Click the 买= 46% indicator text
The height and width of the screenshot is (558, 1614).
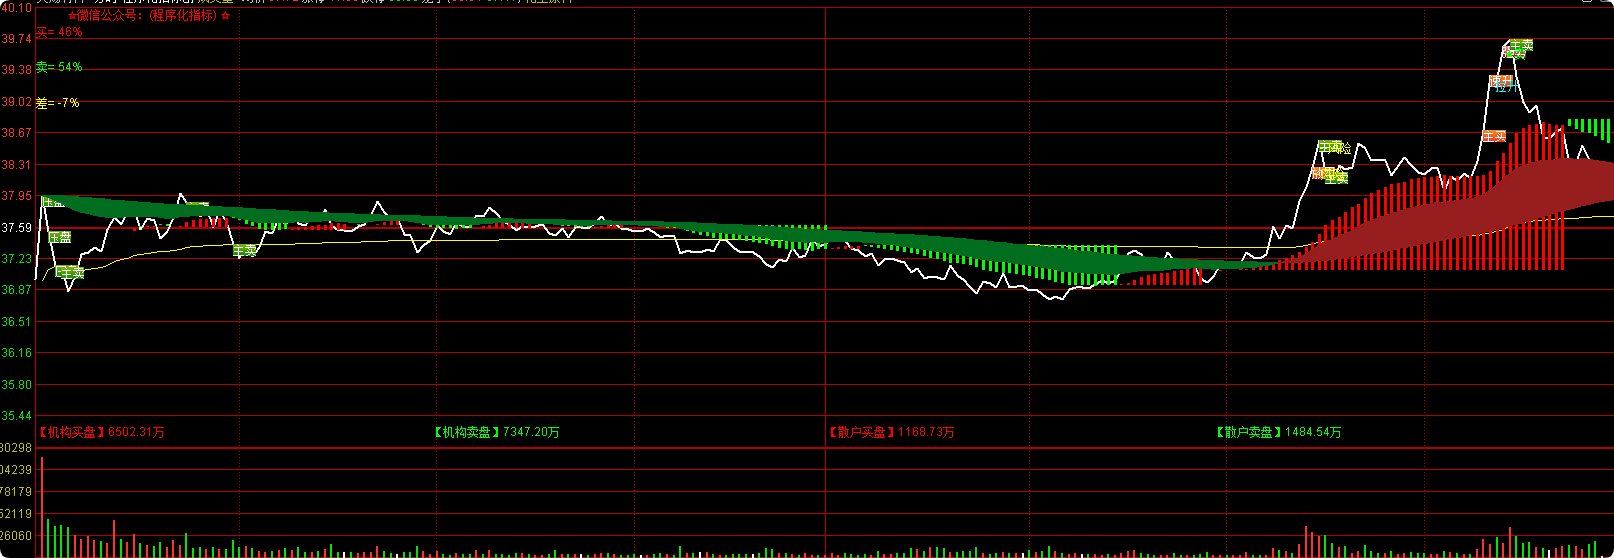(59, 32)
